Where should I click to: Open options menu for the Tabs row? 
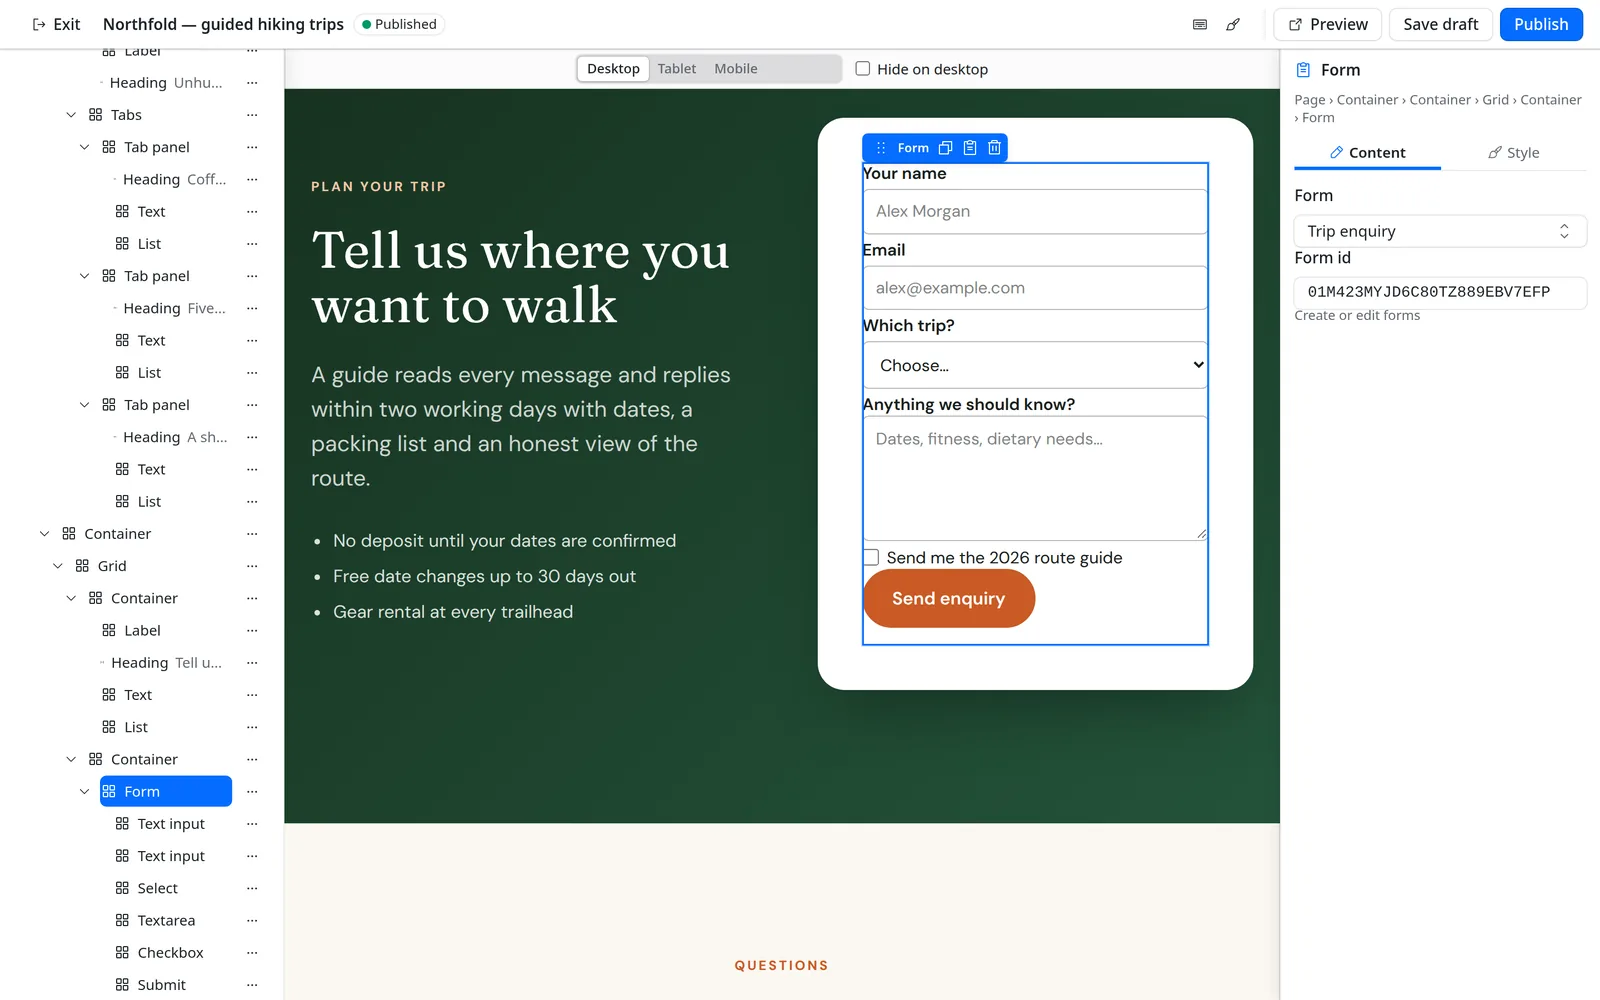click(252, 115)
